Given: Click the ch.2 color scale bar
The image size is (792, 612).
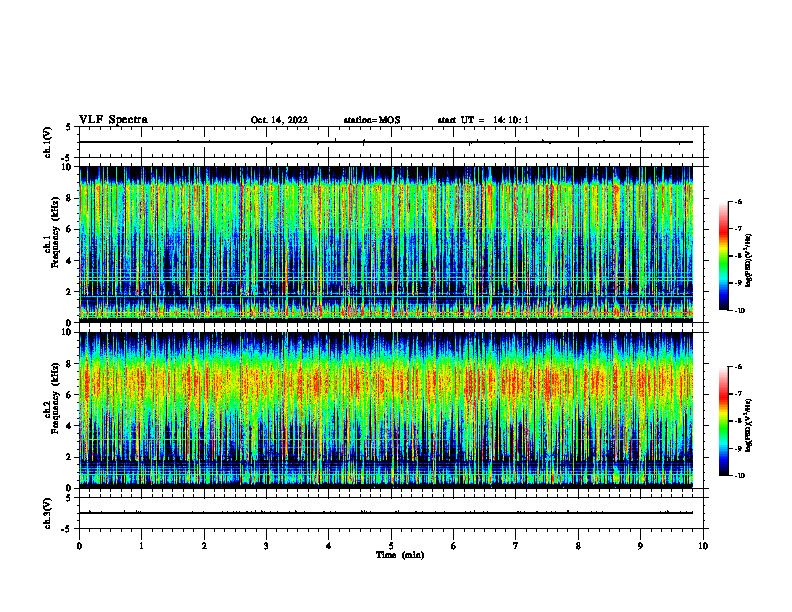Looking at the screenshot, I should pyautogui.click(x=723, y=421).
